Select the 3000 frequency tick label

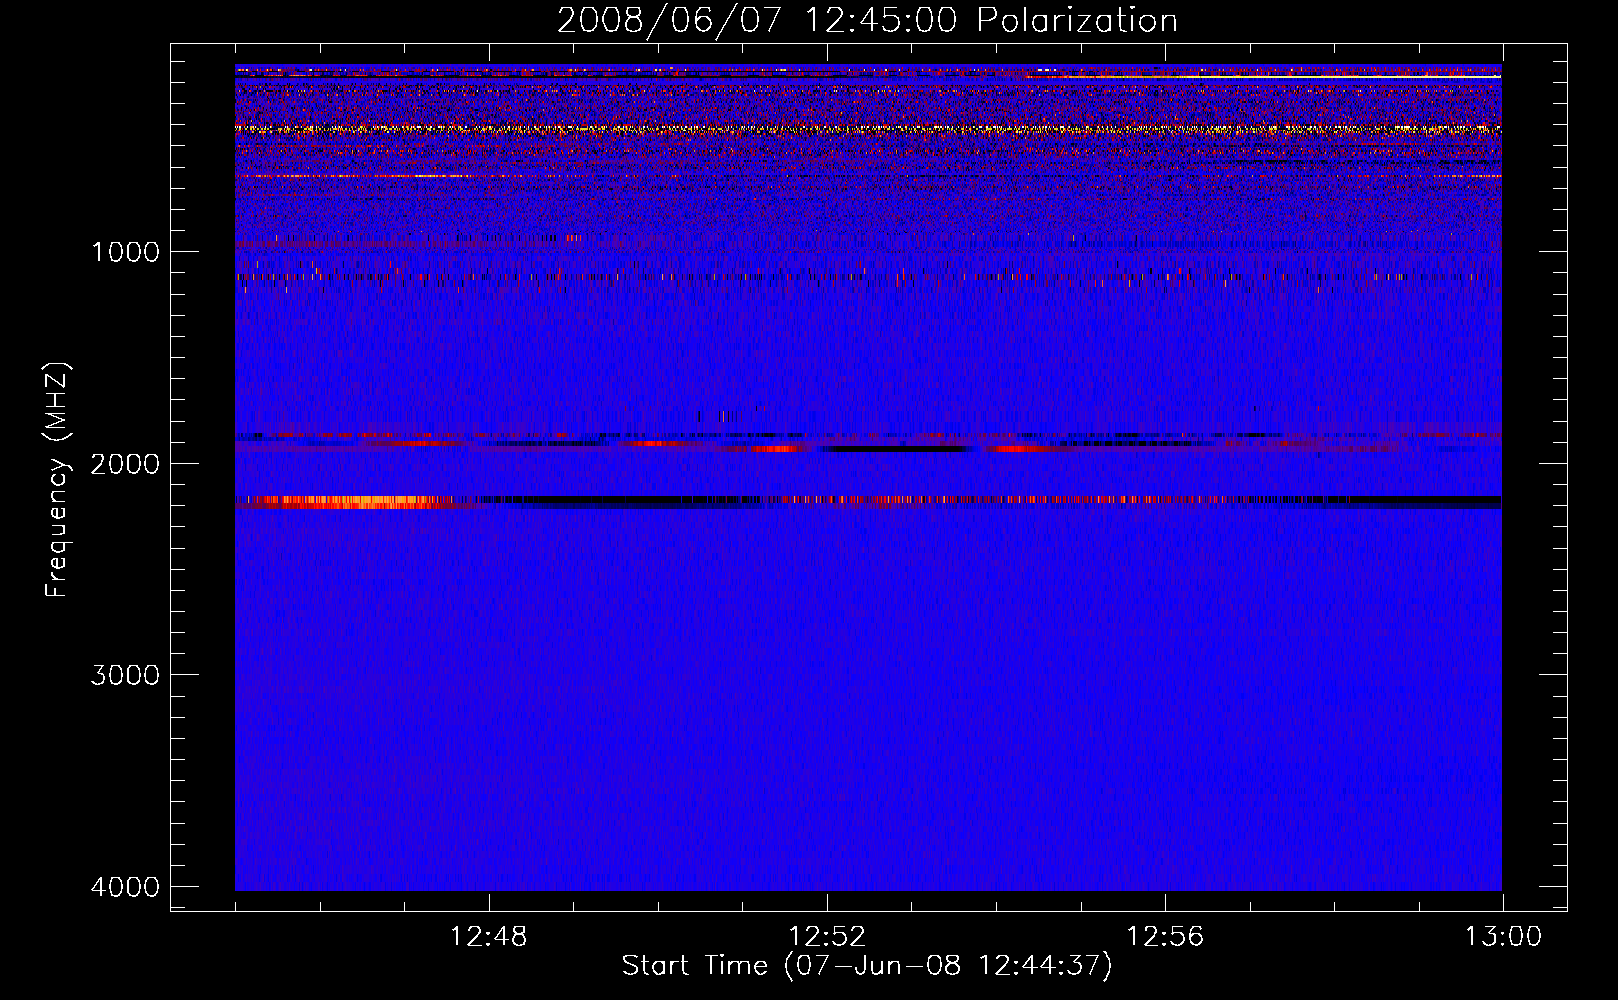(125, 675)
